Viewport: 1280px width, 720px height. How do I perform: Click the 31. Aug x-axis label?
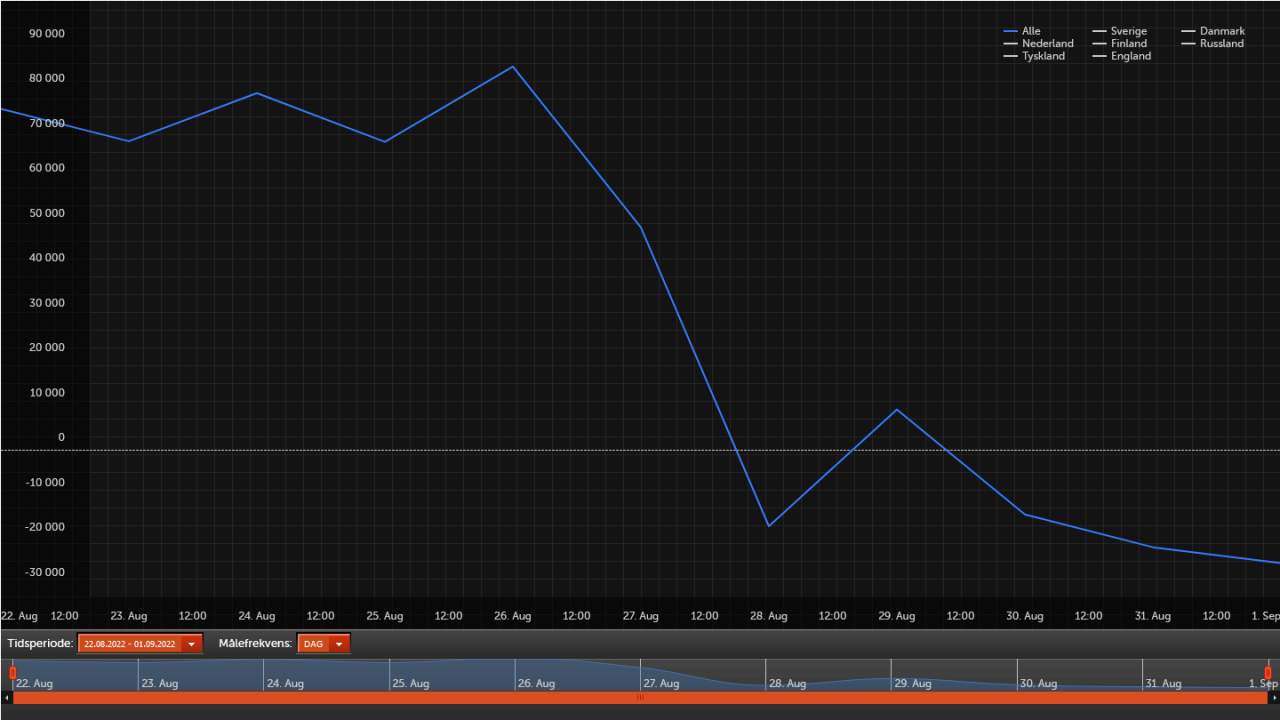[1153, 616]
